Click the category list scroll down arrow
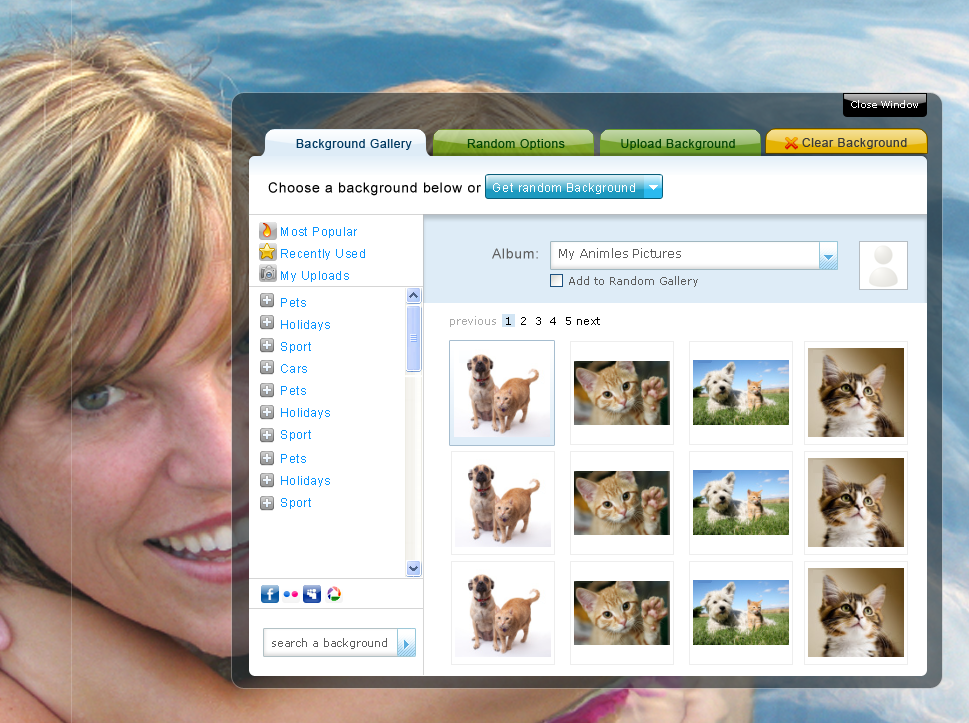 (x=413, y=568)
